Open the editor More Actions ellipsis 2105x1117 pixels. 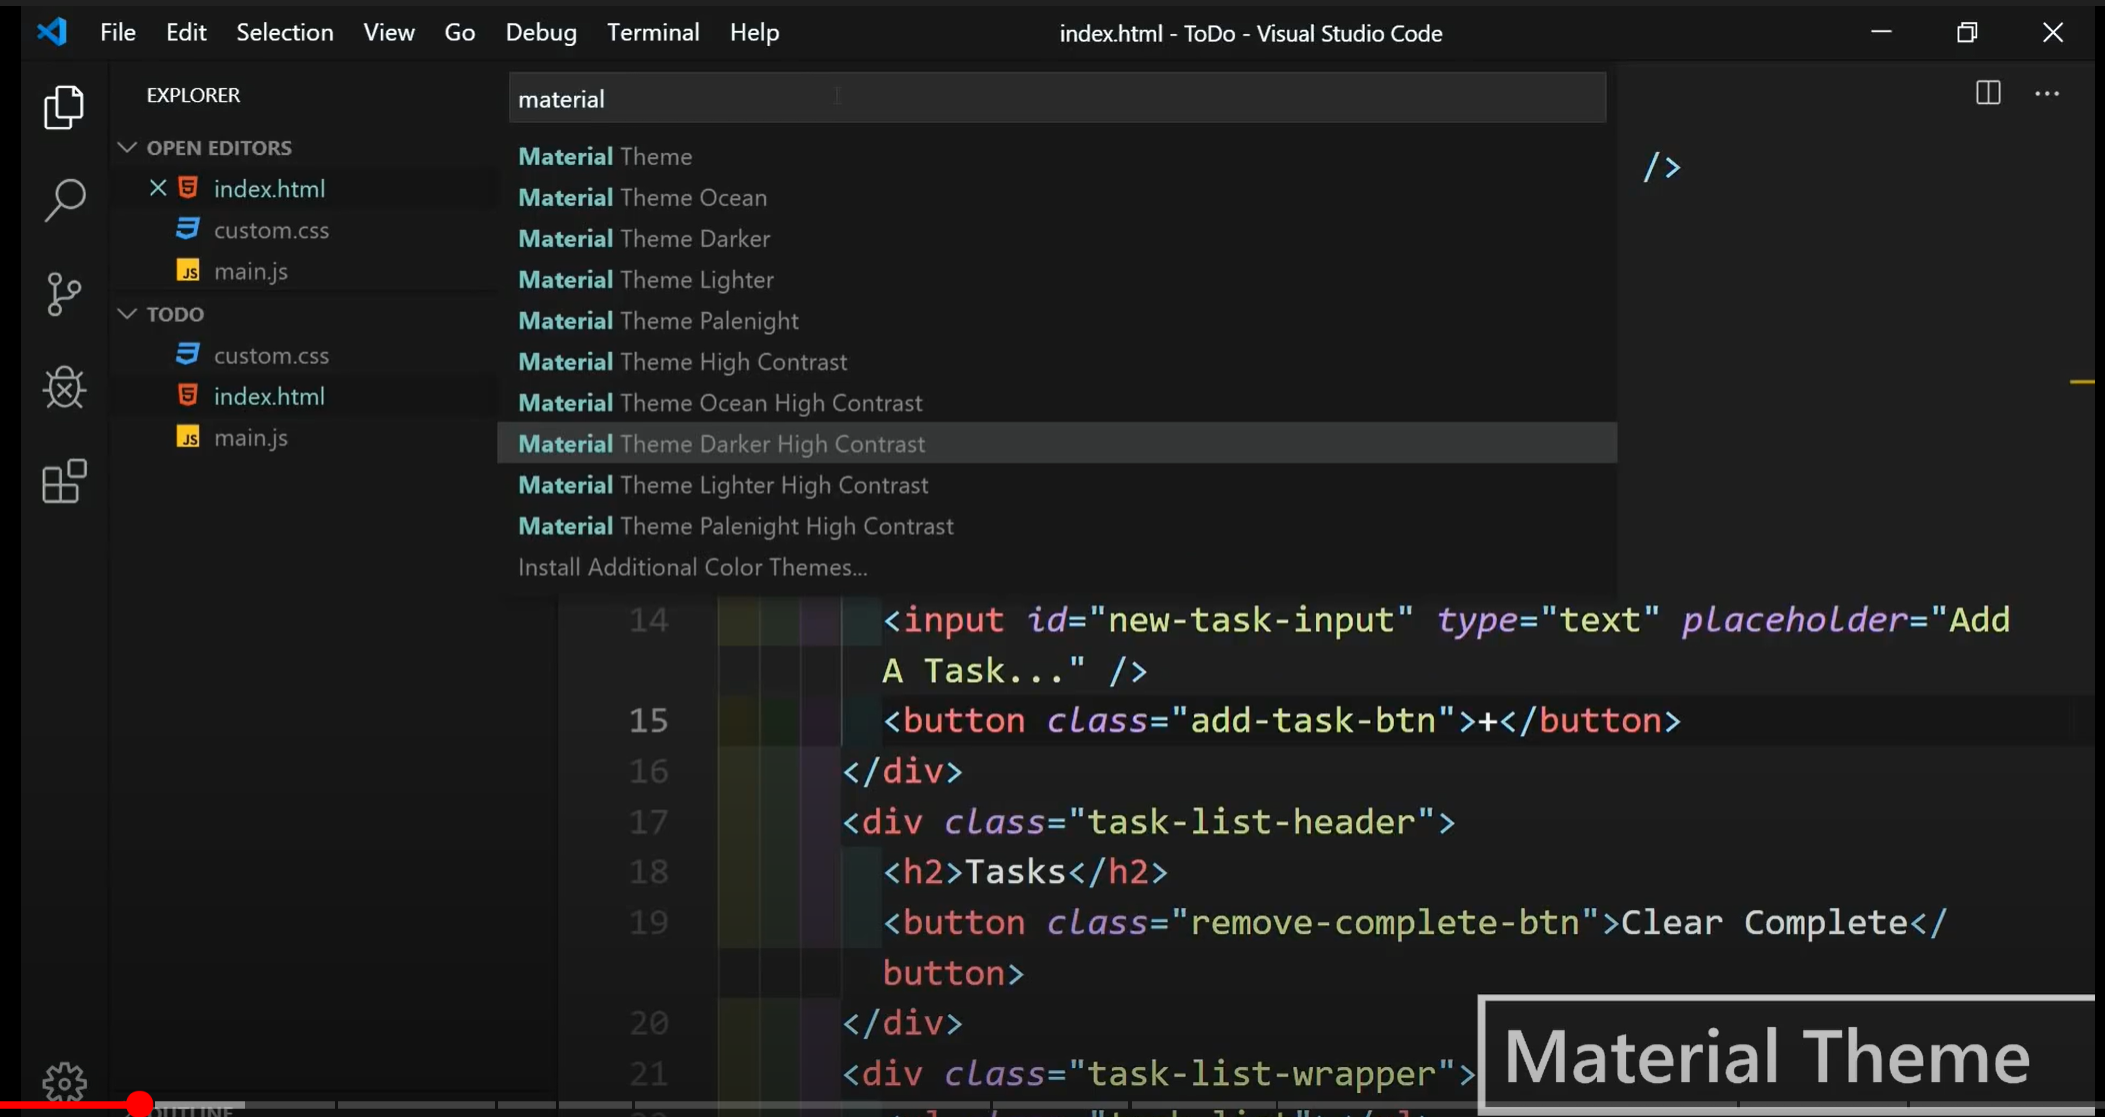(x=2047, y=94)
